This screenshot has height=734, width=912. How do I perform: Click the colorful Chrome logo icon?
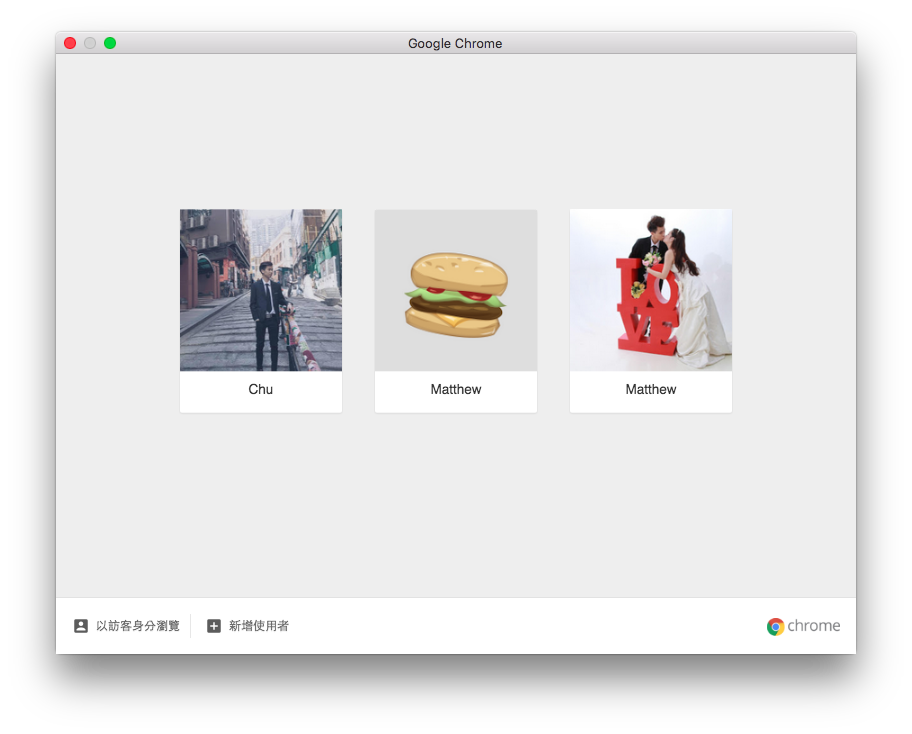pyautogui.click(x=775, y=626)
